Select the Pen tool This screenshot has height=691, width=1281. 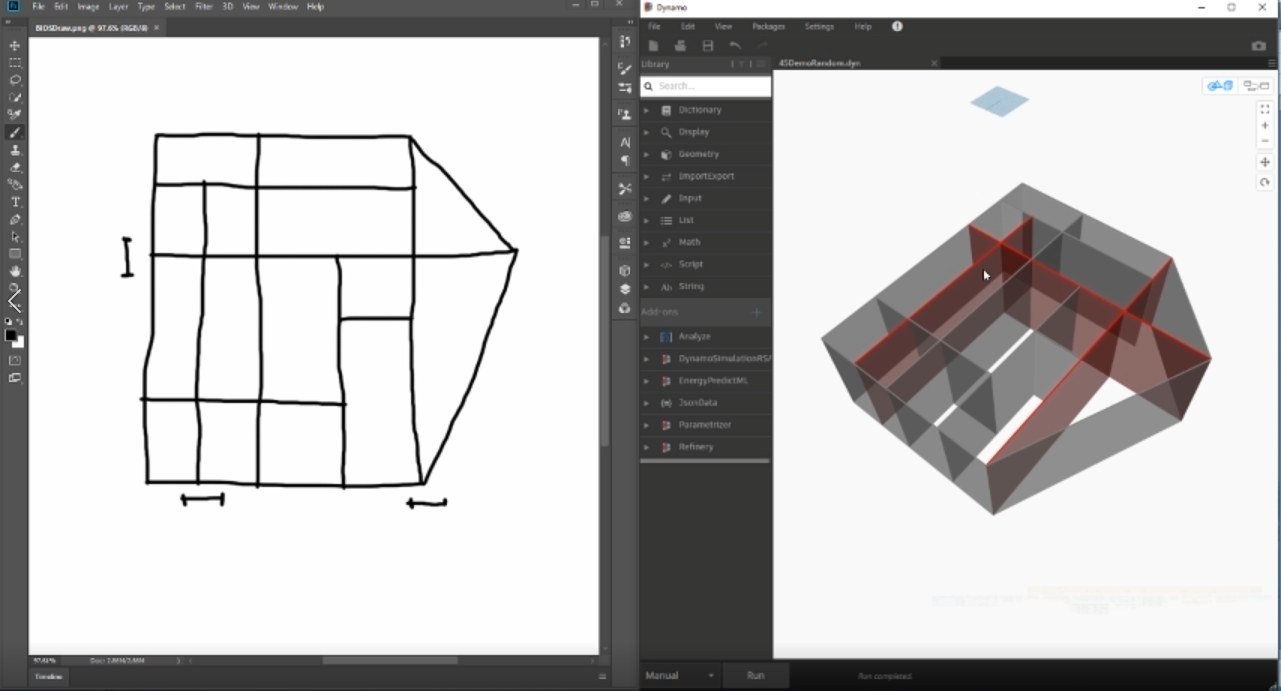point(15,220)
